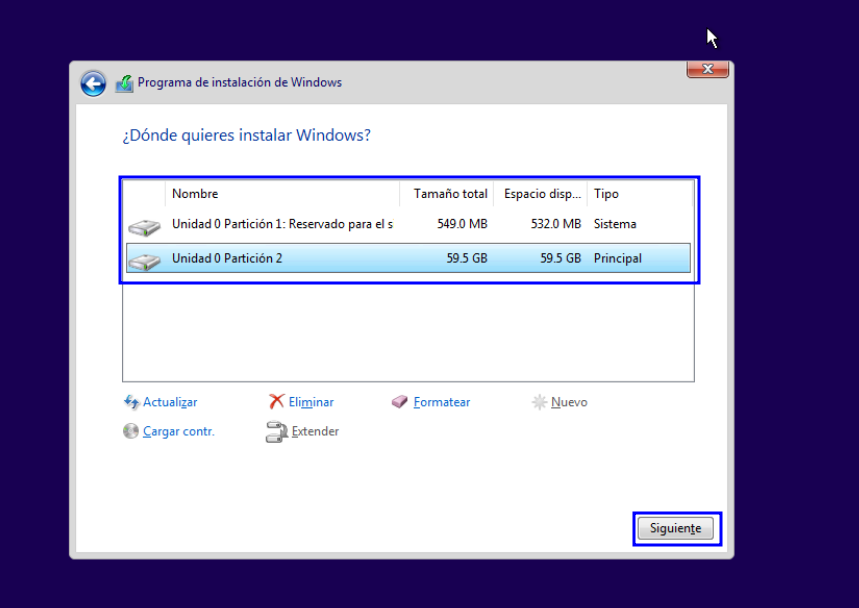This screenshot has height=608, width=859.
Task: Click the Extender option
Action: [315, 431]
